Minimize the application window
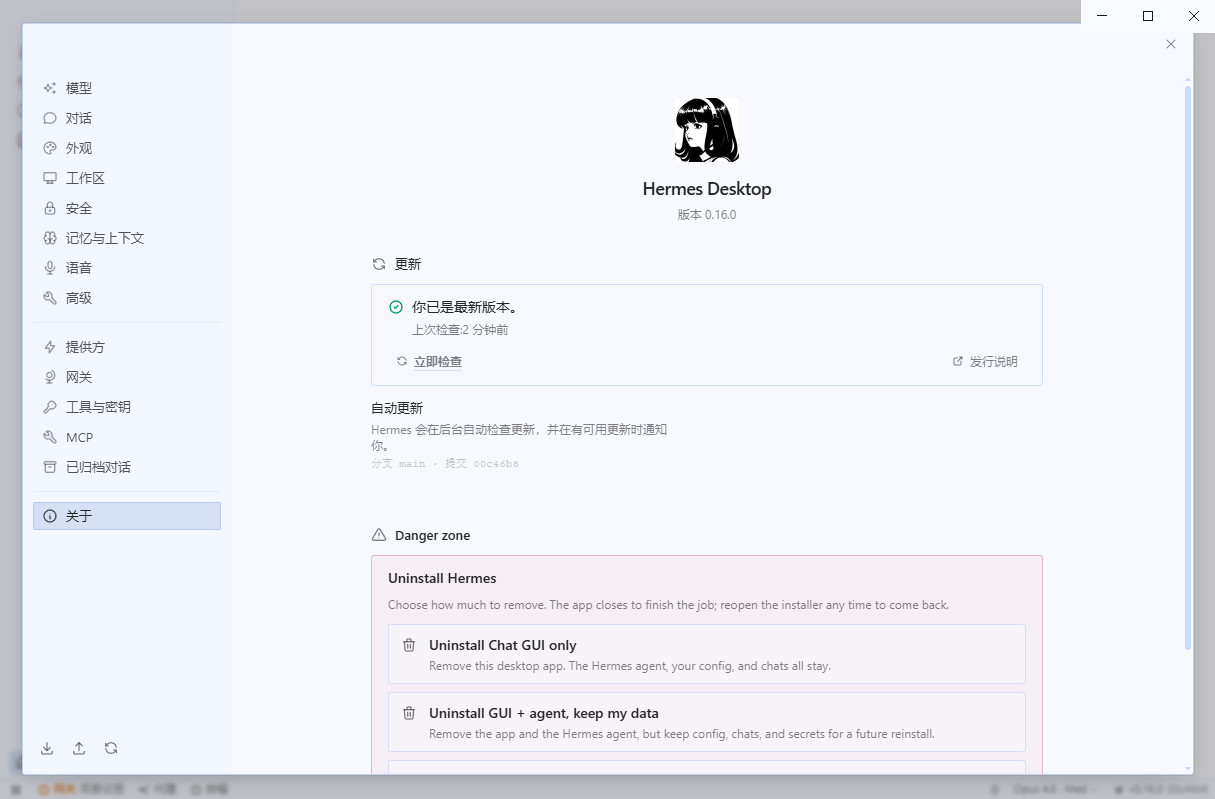Image resolution: width=1215 pixels, height=799 pixels. coord(1102,16)
